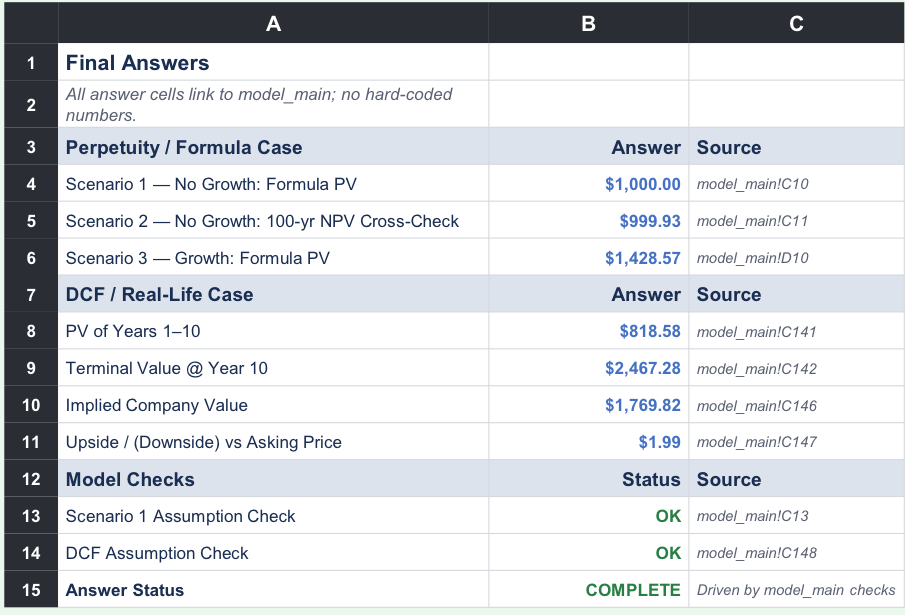Click 'Driven by model_main checks' cell
The image size is (905, 615).
[796, 590]
